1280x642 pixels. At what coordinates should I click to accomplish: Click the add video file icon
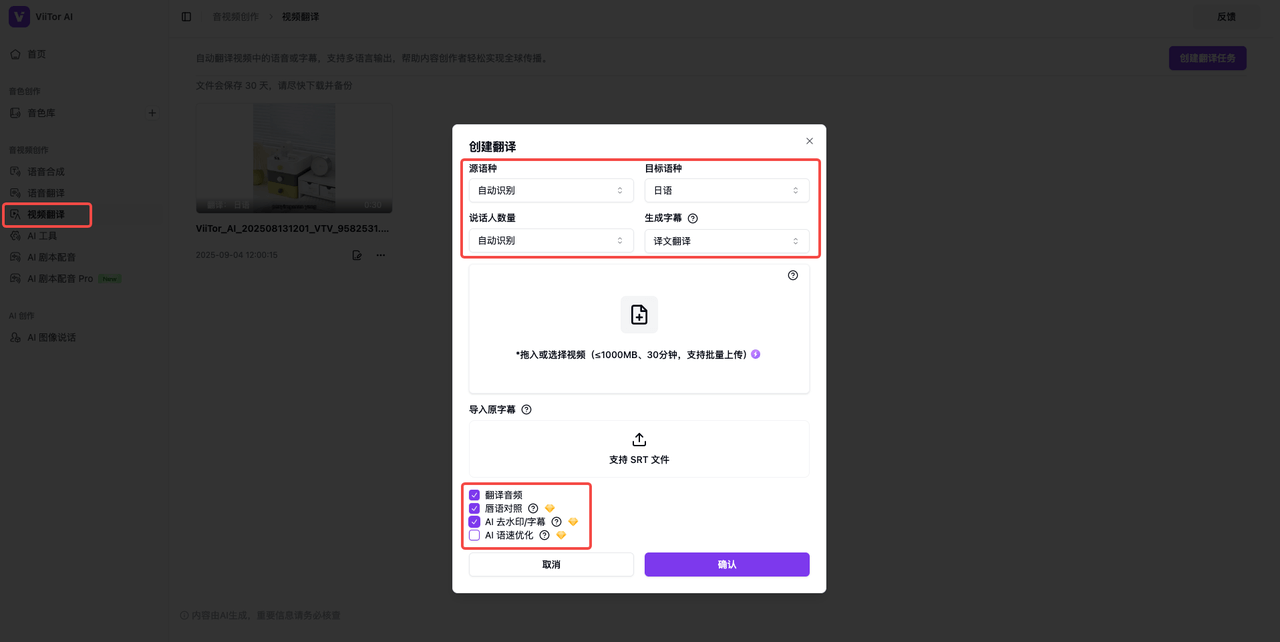[x=639, y=315]
